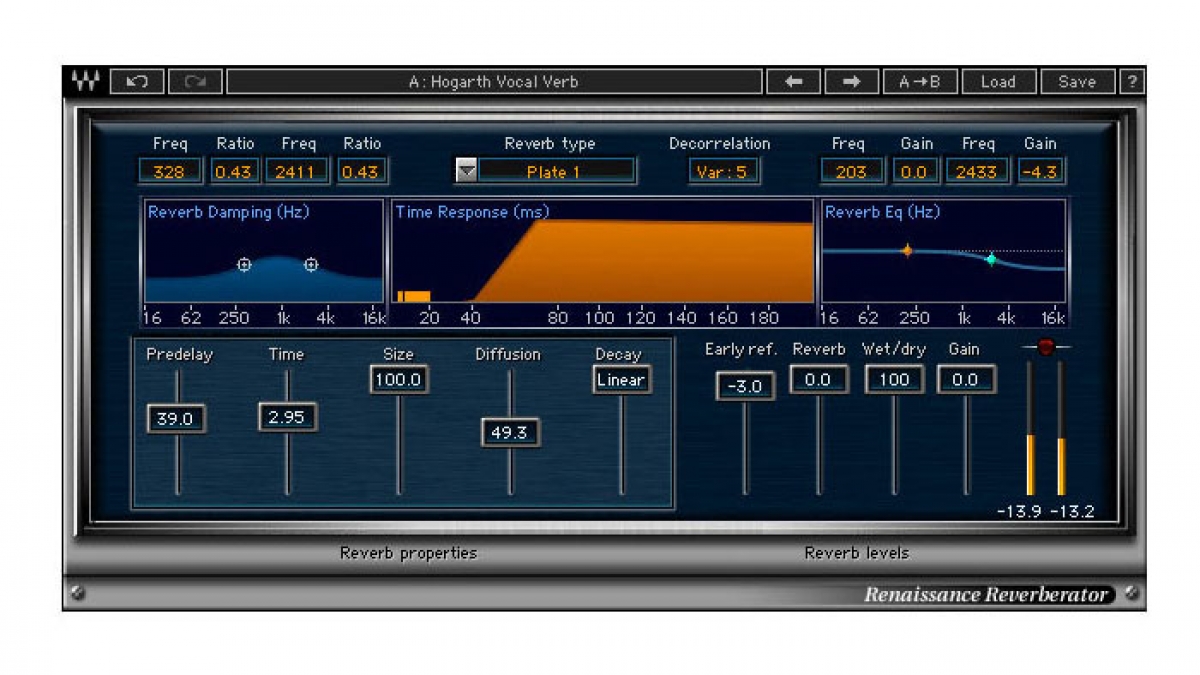Screen dimensions: 1200x675
Task: Select damping high Freq value 2411
Action: click(x=296, y=171)
